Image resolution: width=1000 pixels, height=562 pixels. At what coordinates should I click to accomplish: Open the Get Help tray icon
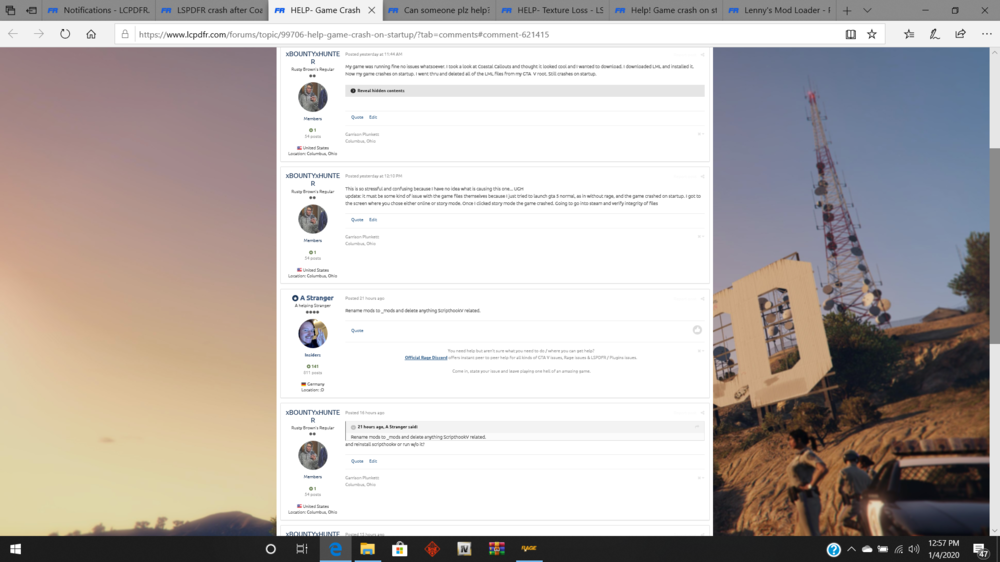pyautogui.click(x=834, y=549)
